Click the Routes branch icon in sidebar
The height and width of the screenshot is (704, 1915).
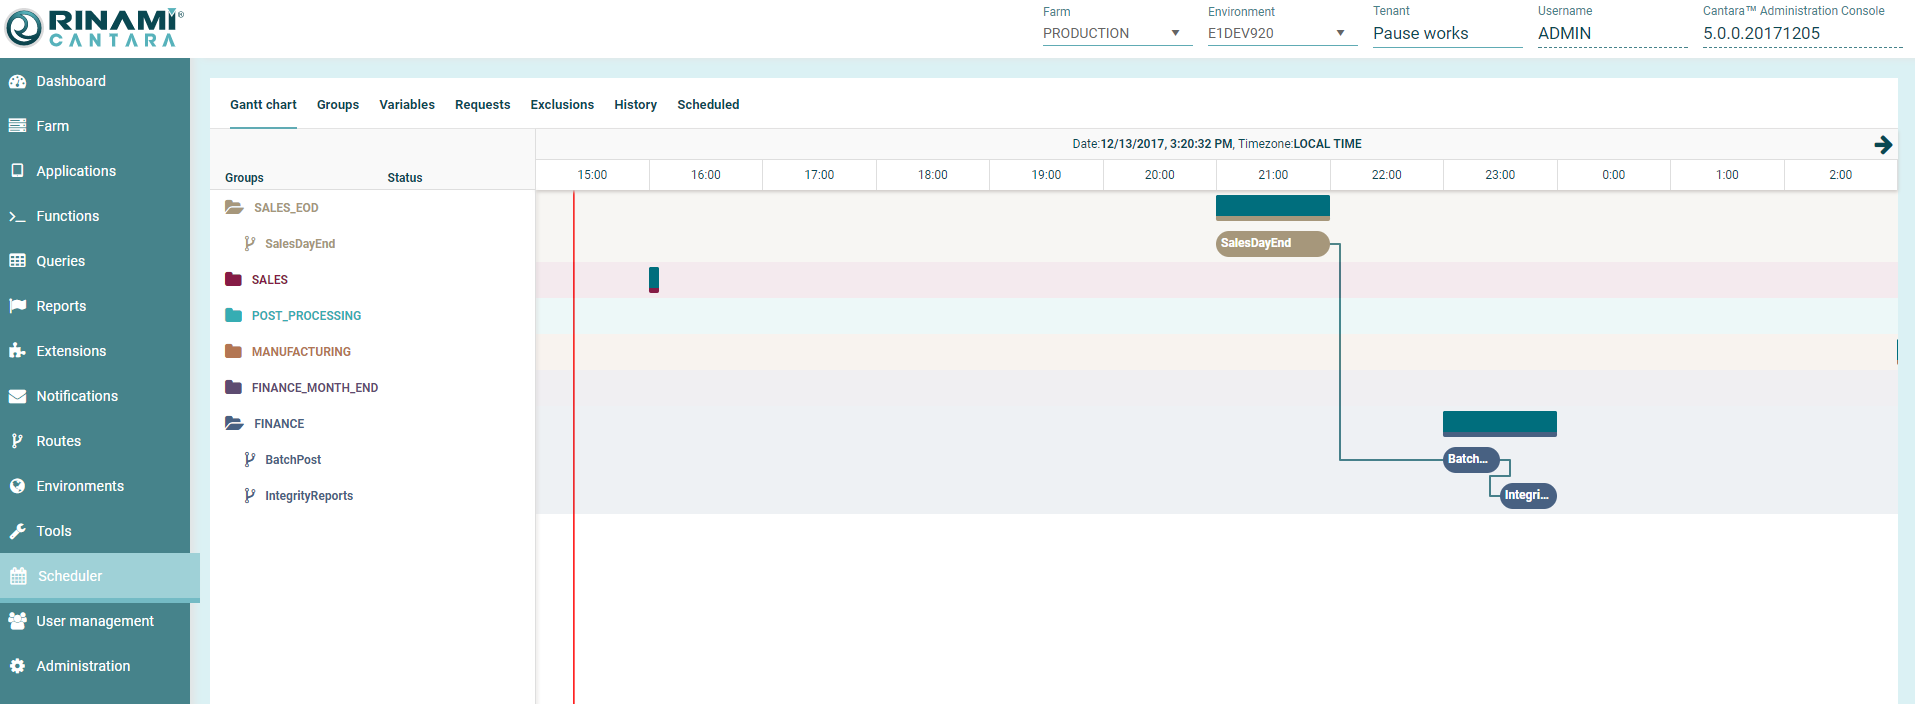coord(17,441)
